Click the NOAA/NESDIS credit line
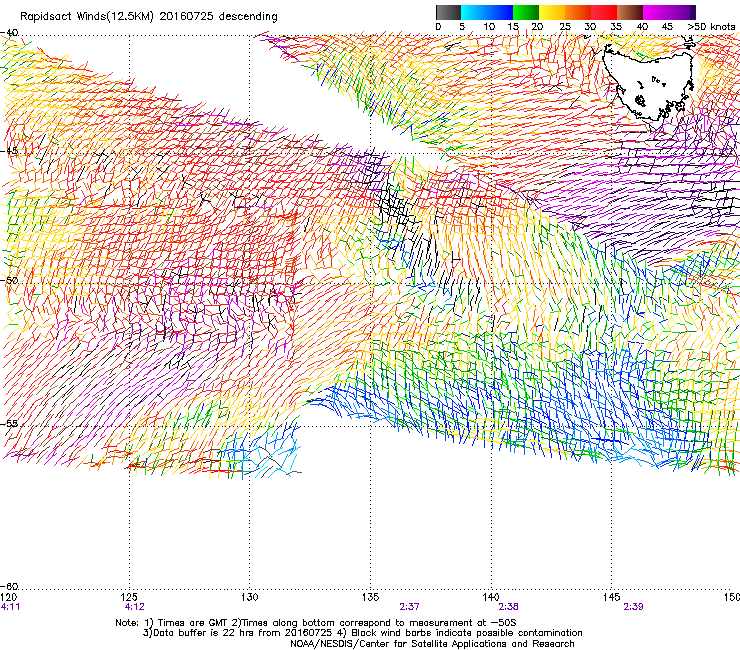The image size is (740, 650). tap(432, 644)
